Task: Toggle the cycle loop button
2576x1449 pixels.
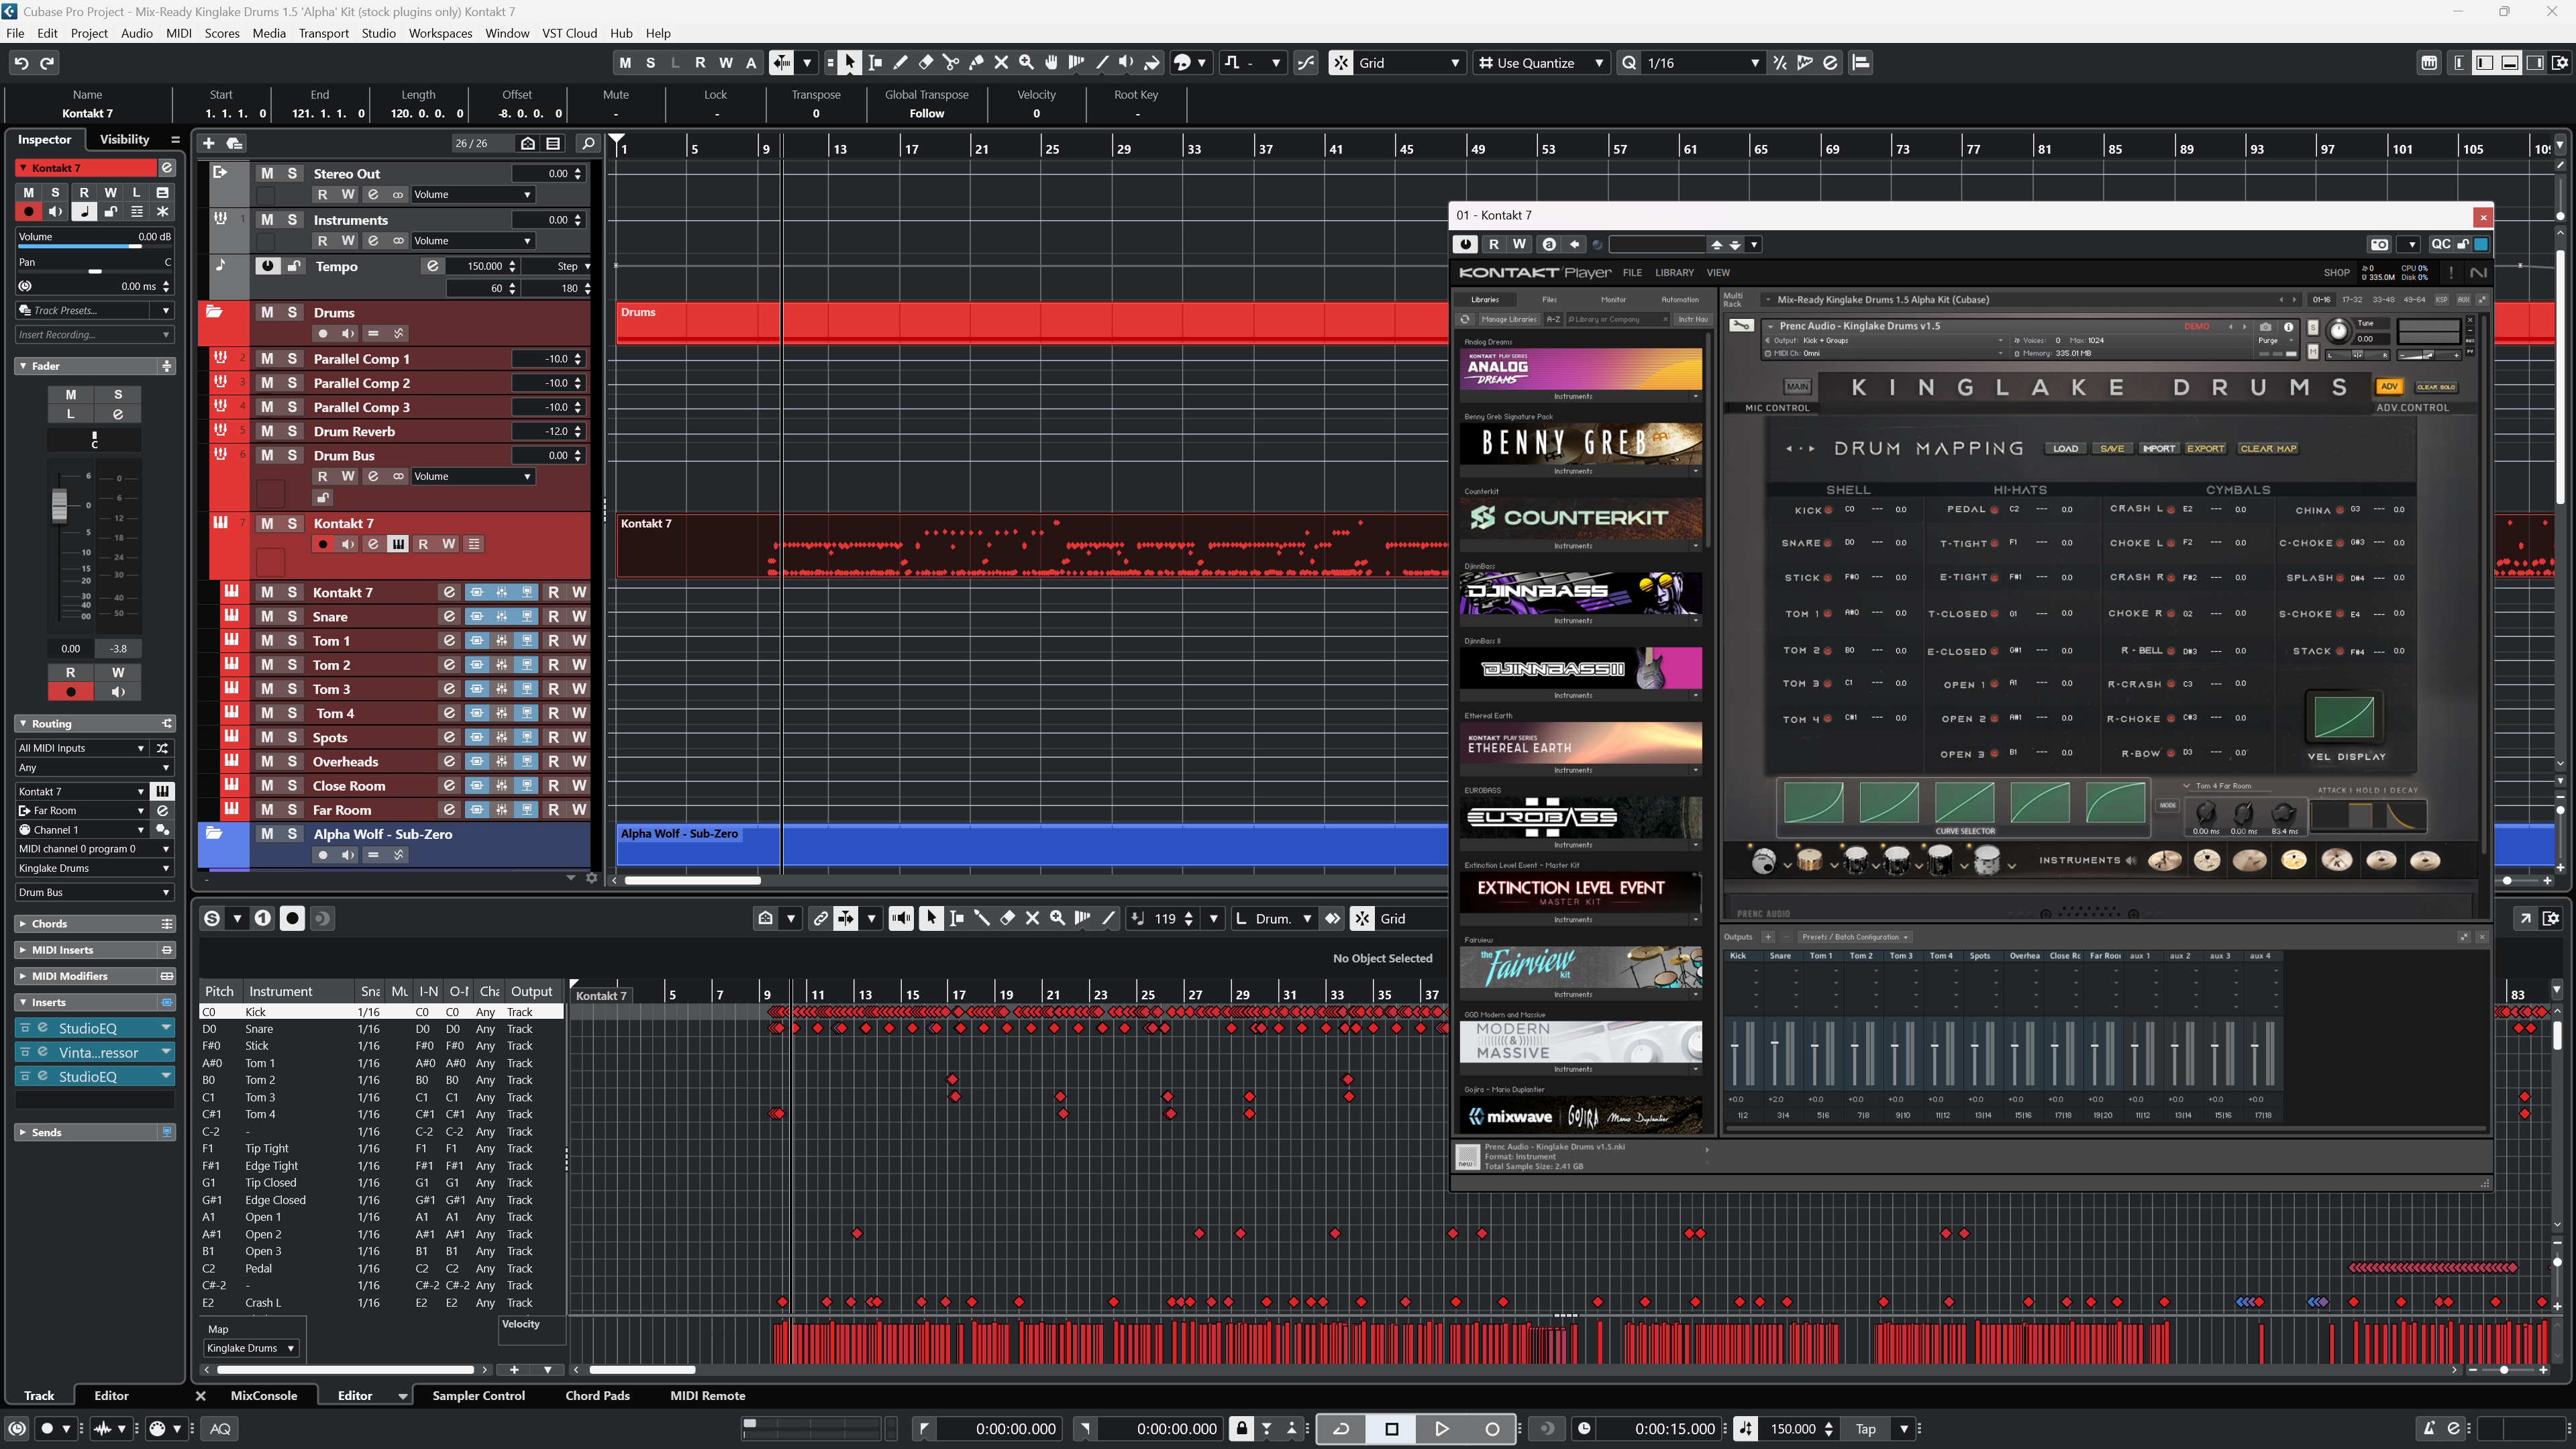Action: click(x=1341, y=1428)
